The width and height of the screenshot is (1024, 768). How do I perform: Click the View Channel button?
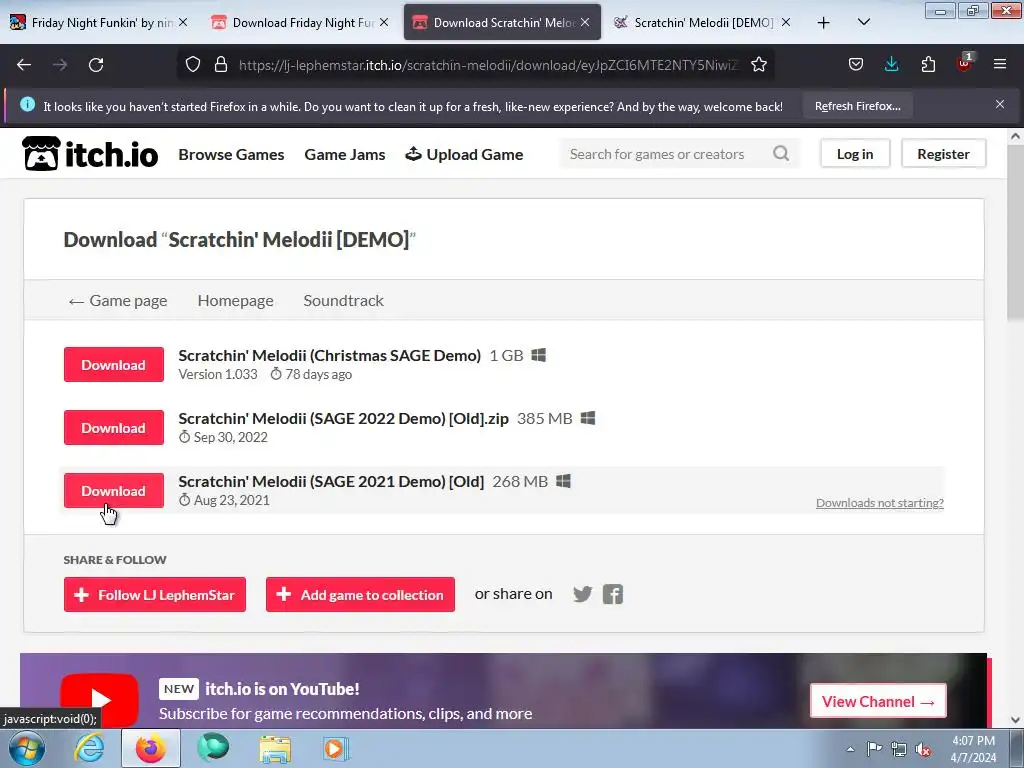coord(878,701)
